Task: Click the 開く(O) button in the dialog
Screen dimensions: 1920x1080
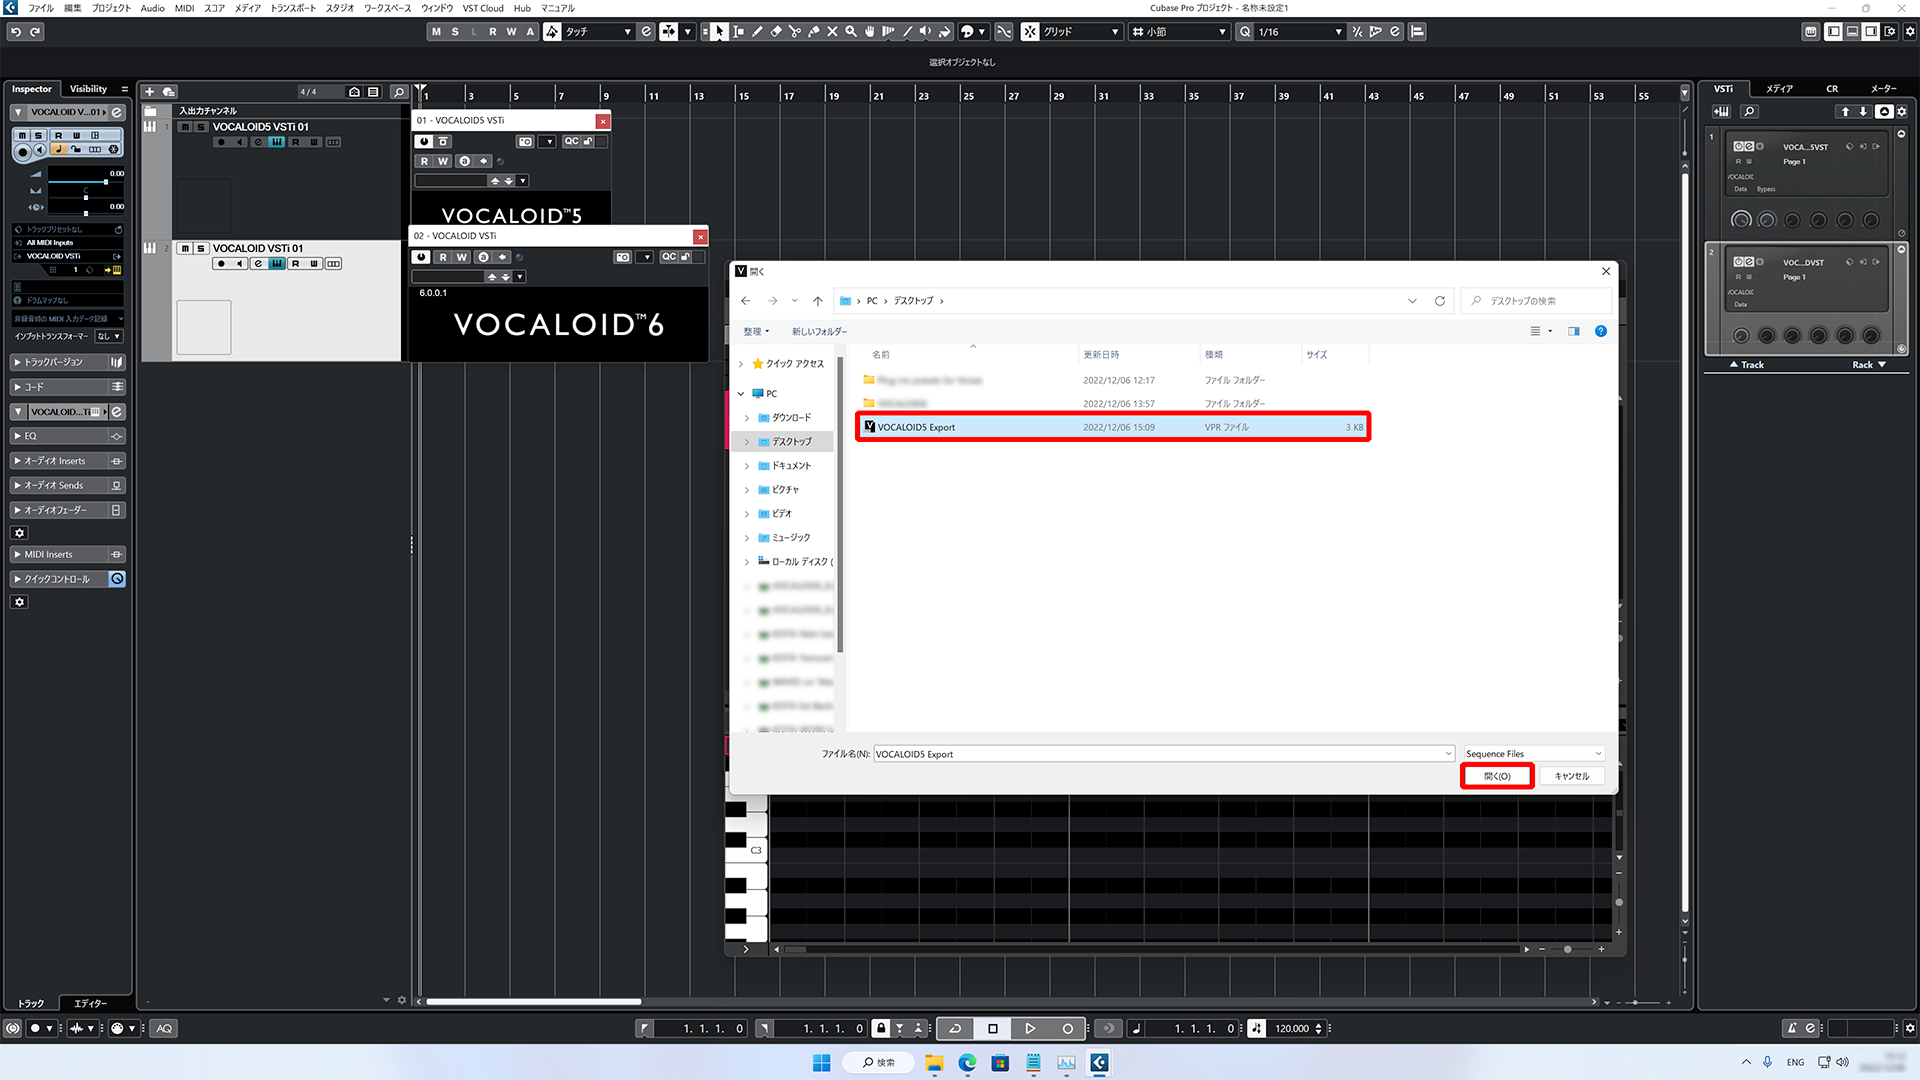Action: (x=1497, y=776)
